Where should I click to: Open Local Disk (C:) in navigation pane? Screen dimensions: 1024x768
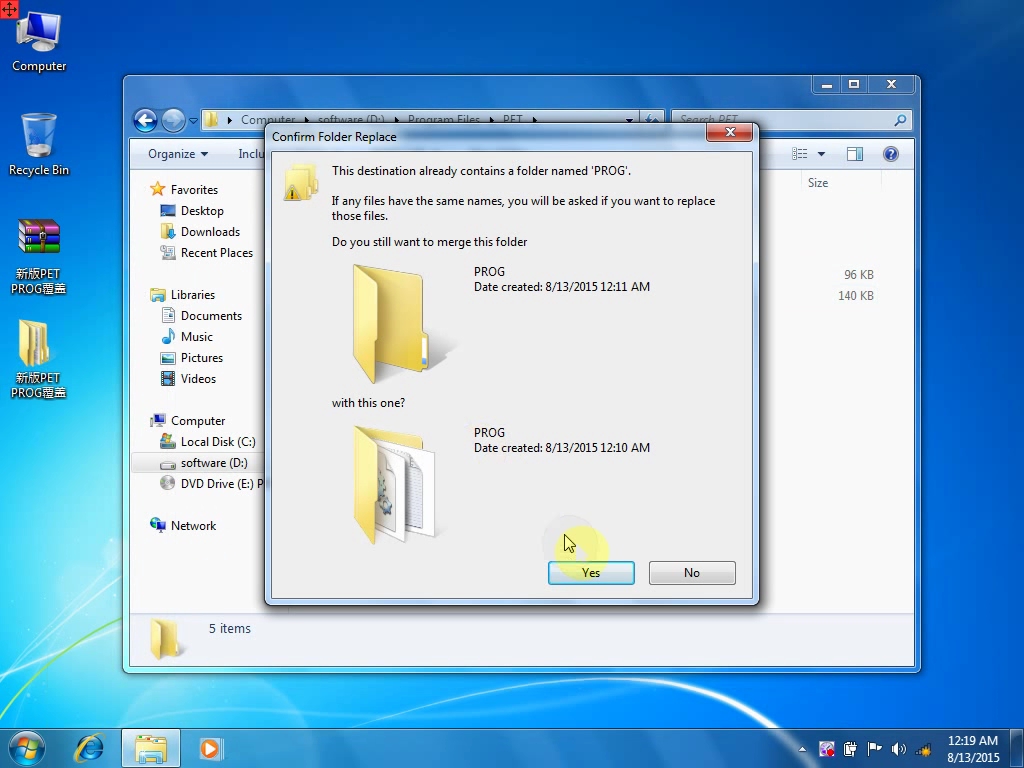[x=217, y=442]
